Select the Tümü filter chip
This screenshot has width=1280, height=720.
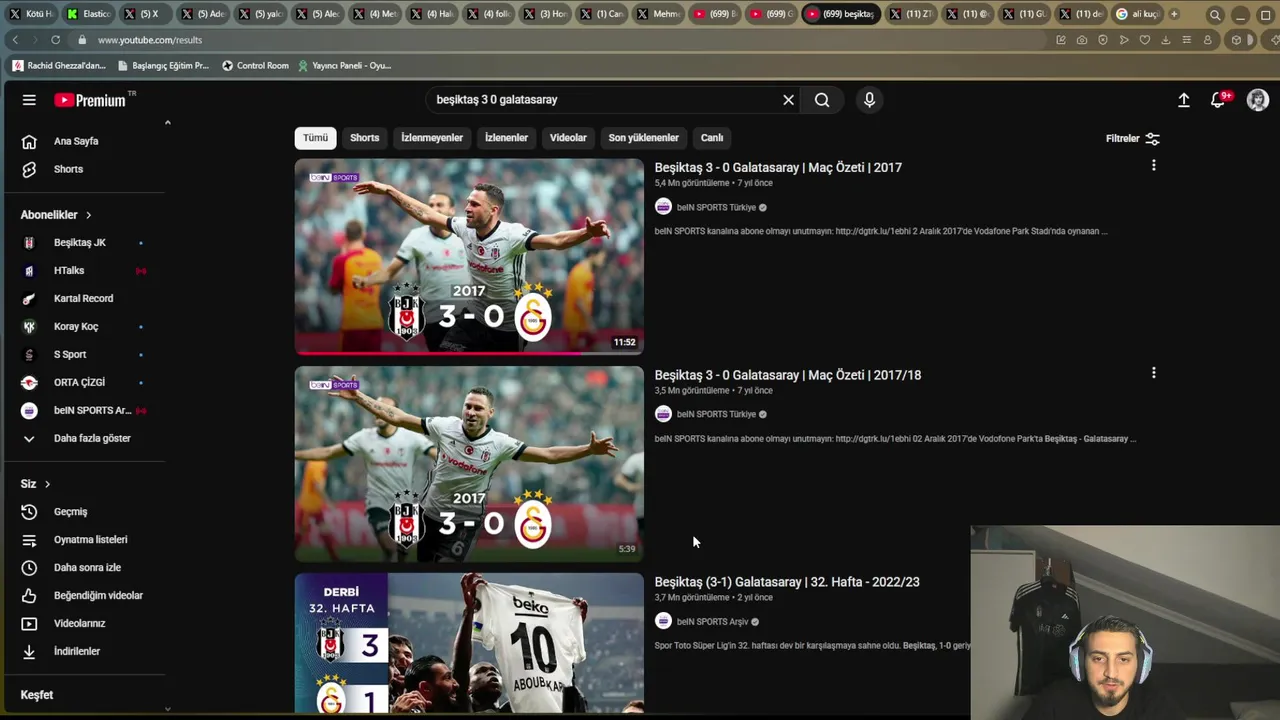tap(315, 138)
